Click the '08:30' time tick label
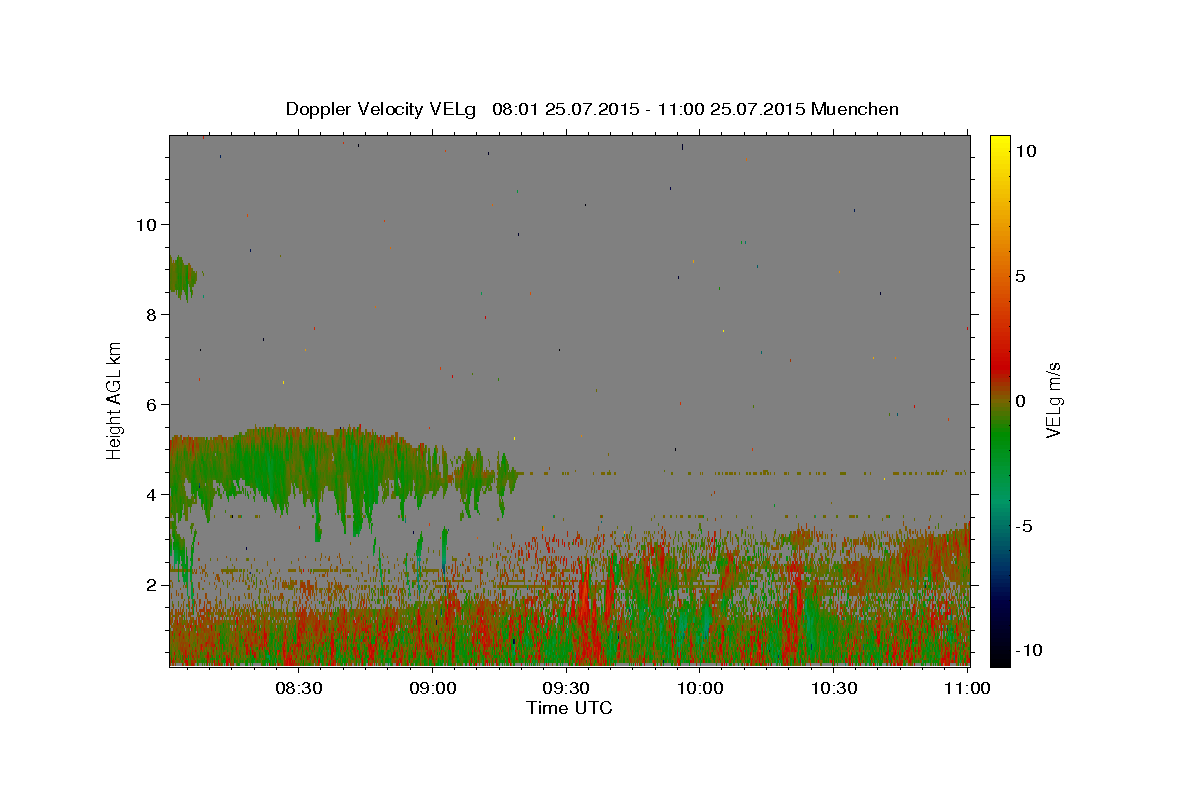 click(x=299, y=689)
